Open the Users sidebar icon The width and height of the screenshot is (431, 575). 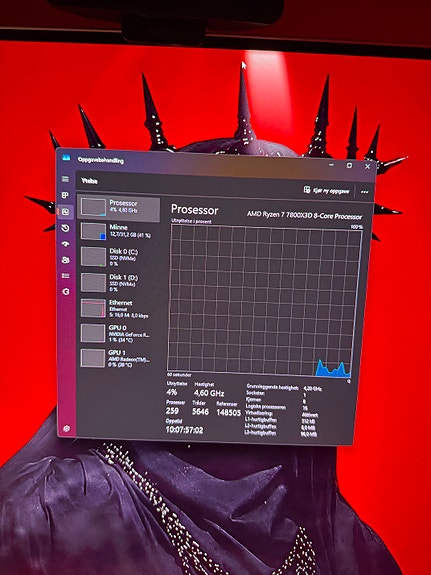(66, 260)
